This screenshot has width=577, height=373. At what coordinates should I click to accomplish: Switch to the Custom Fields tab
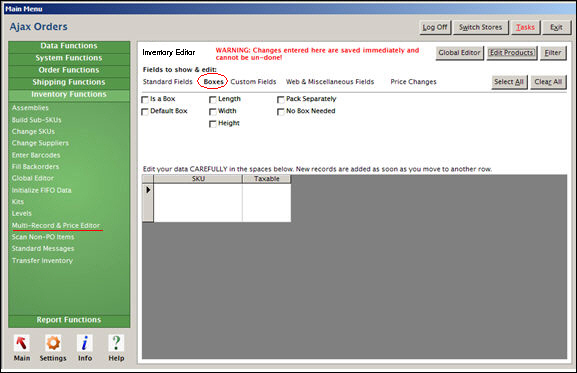pyautogui.click(x=253, y=82)
